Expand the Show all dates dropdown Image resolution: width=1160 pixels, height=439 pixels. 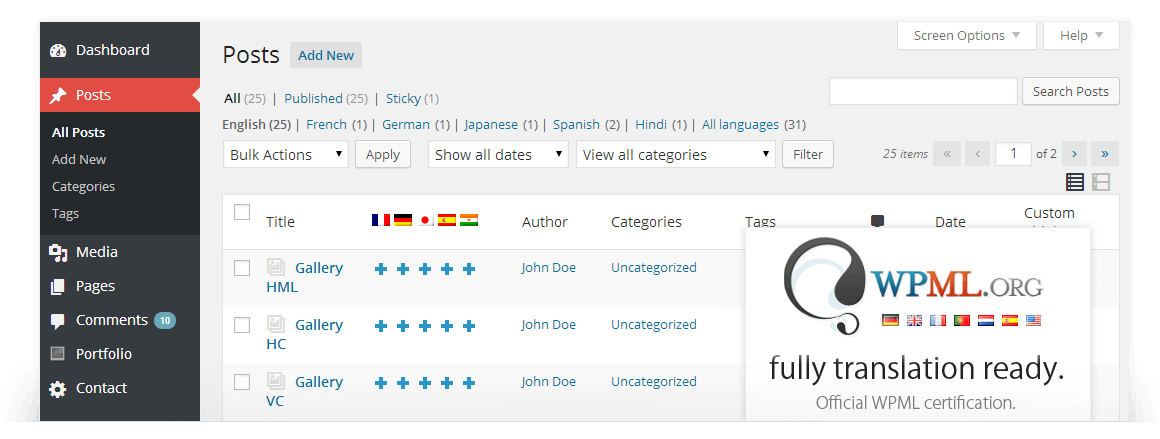[x=498, y=155]
